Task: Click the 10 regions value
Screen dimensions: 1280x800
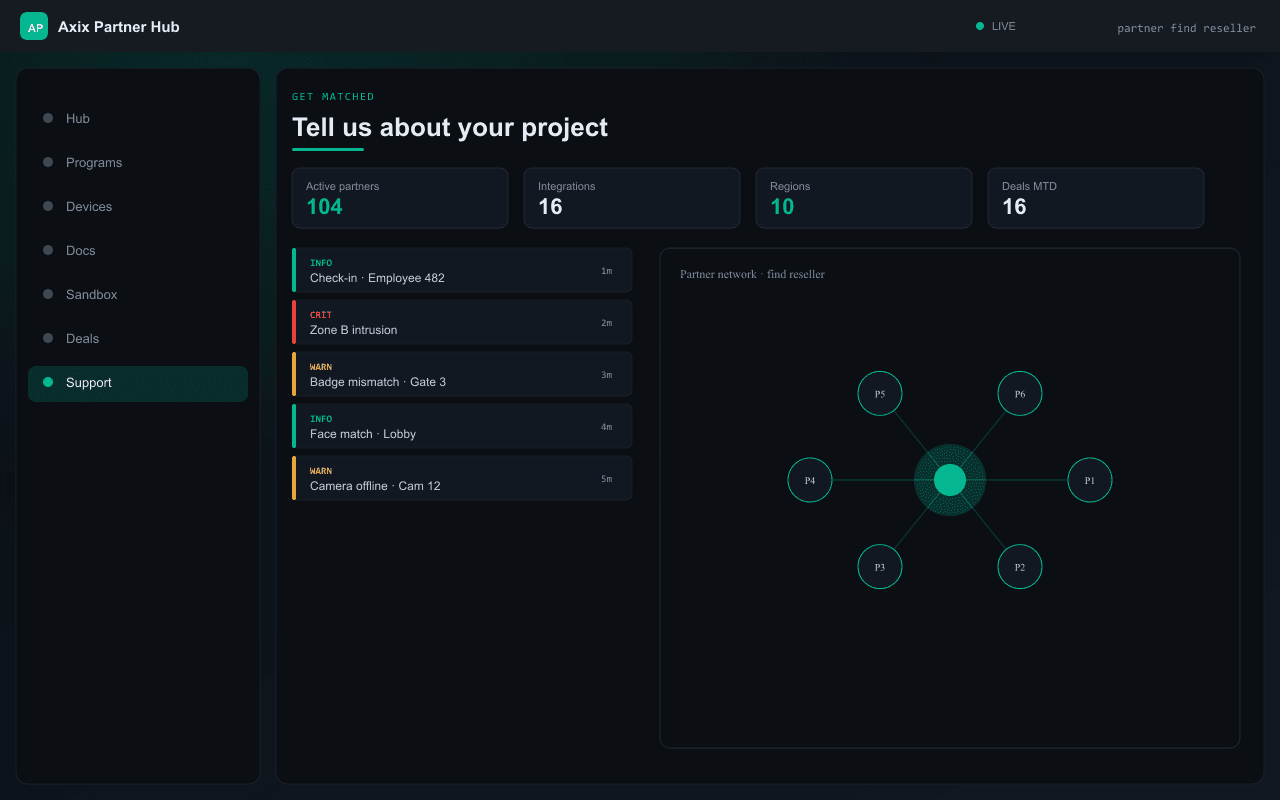Action: click(782, 207)
